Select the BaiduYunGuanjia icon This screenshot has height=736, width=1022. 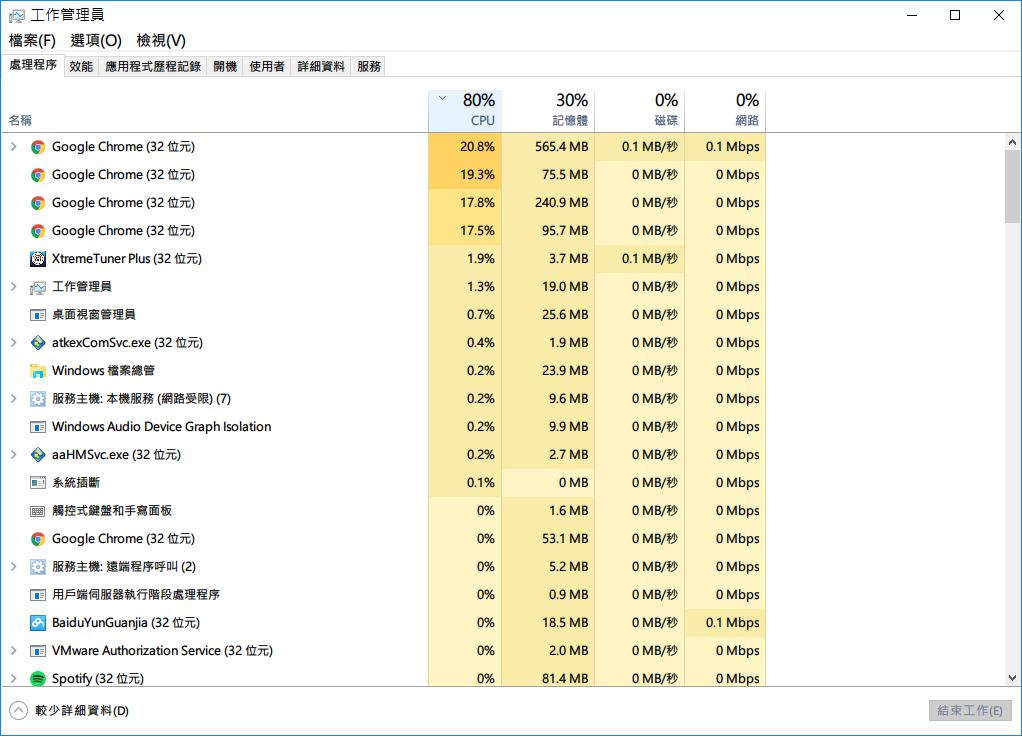38,623
